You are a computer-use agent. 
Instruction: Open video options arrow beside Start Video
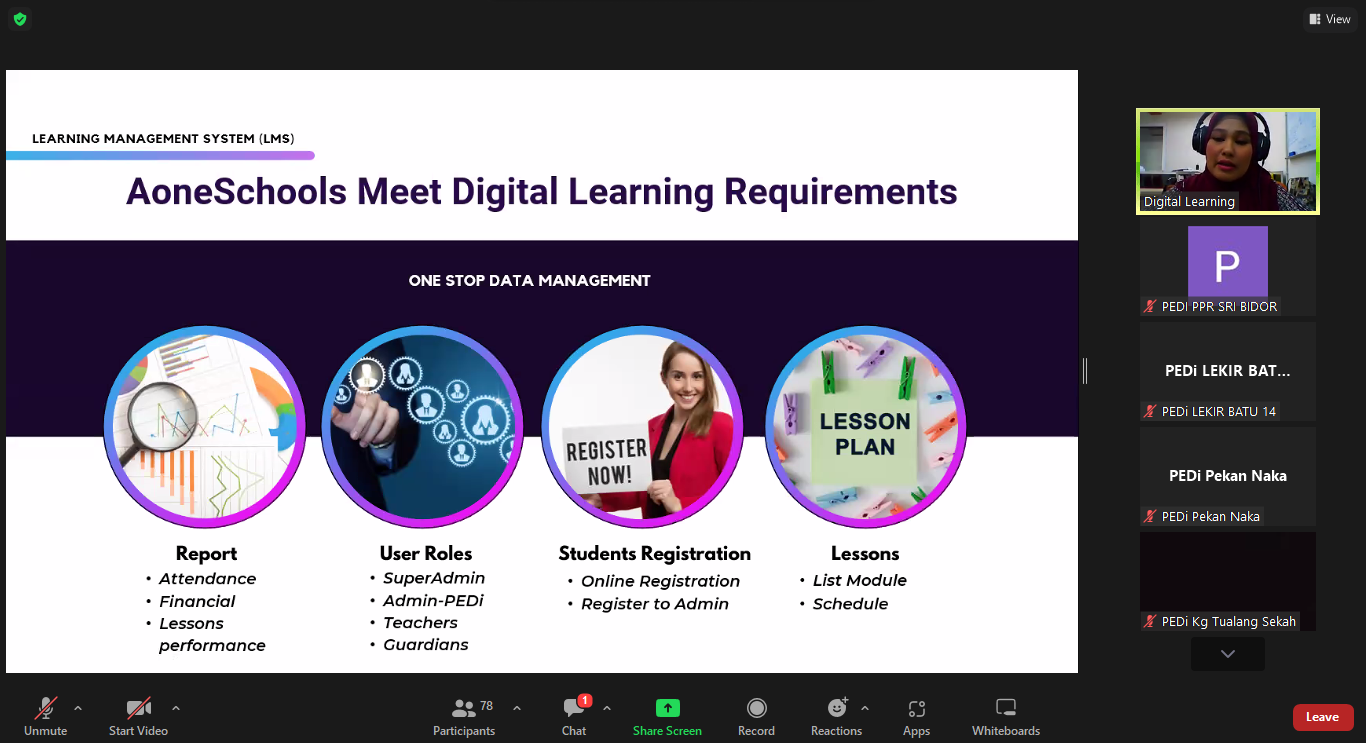click(x=176, y=708)
